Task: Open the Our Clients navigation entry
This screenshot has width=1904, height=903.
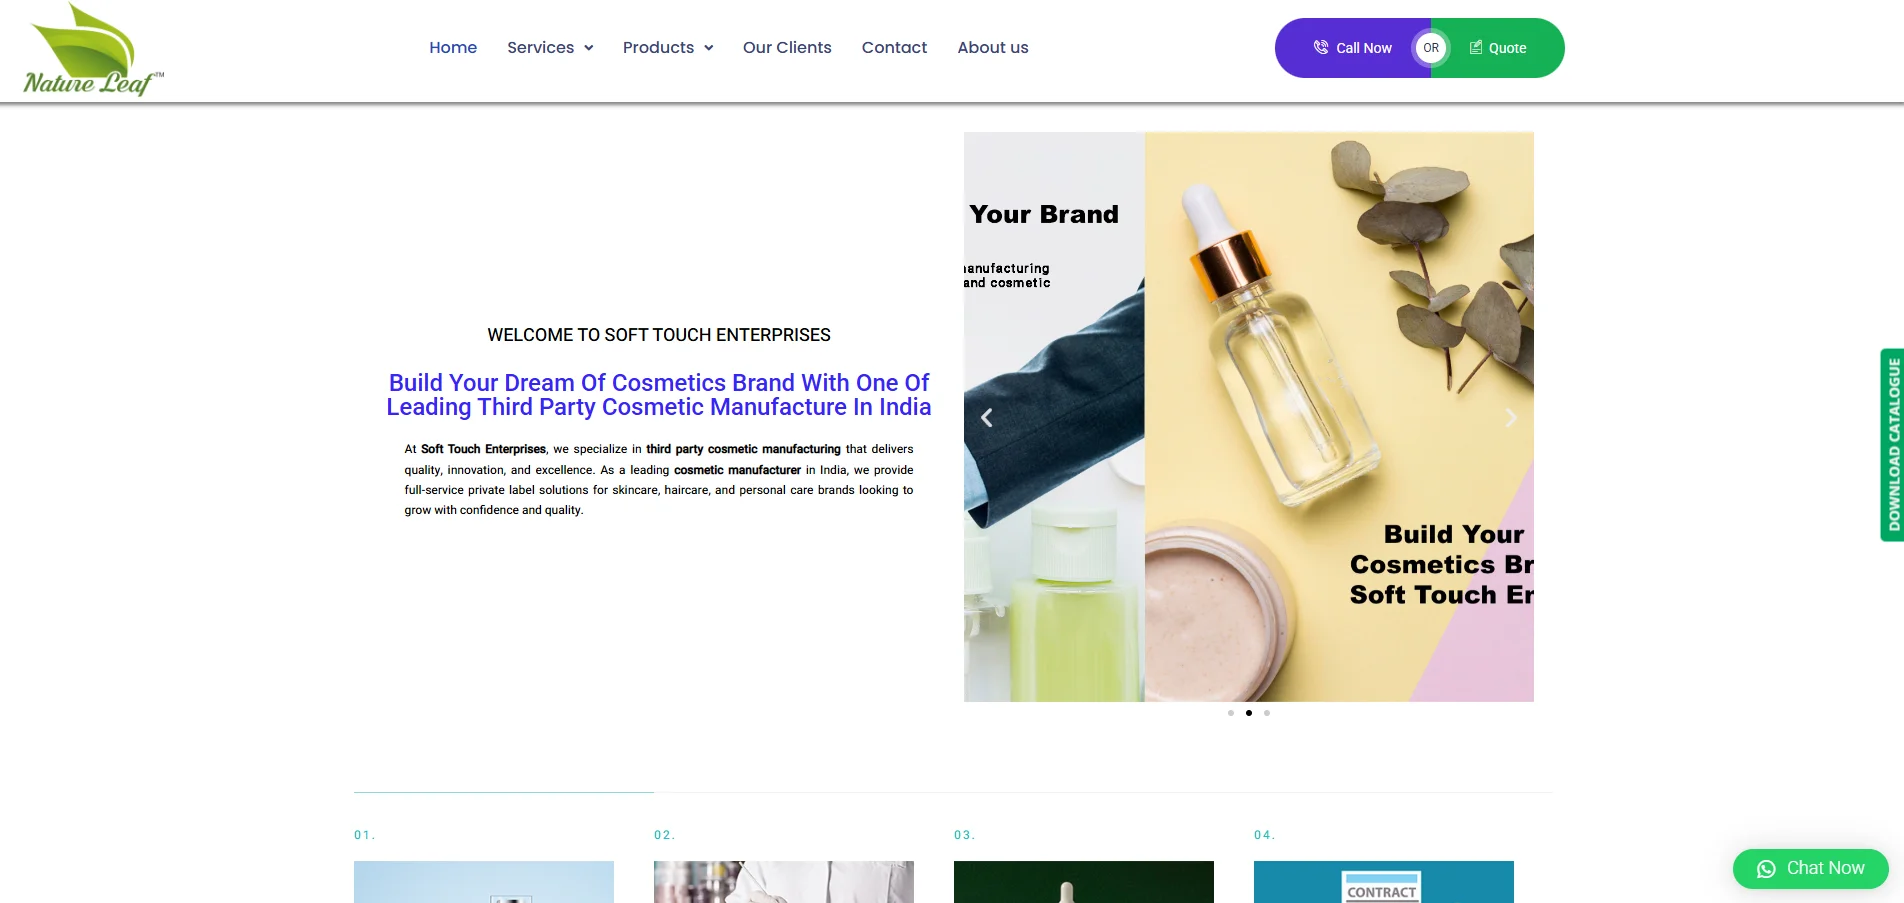Action: click(x=786, y=47)
